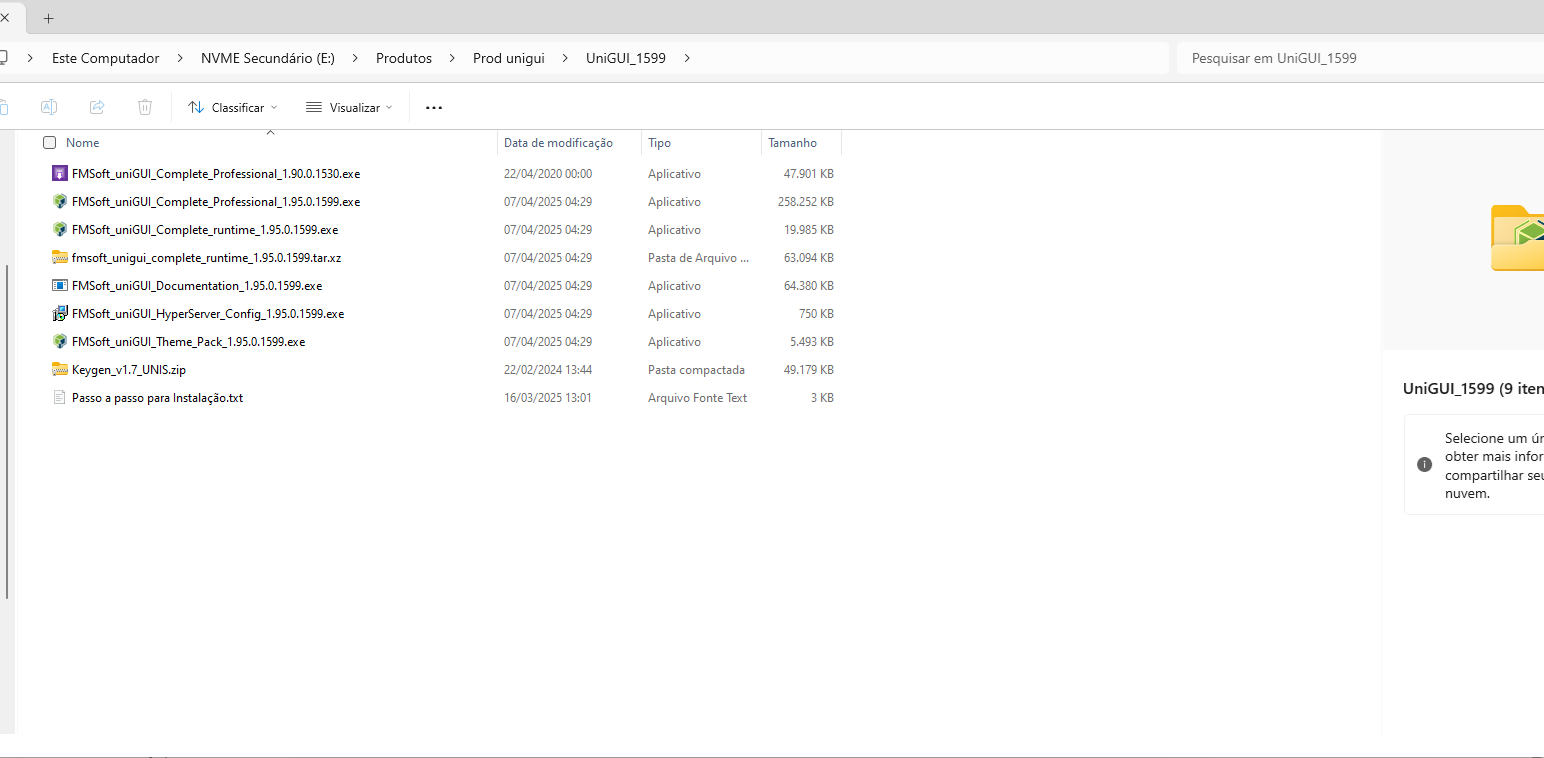This screenshot has width=1544, height=758.
Task: Click the Theme_Pack installer file icon
Action: 59,341
